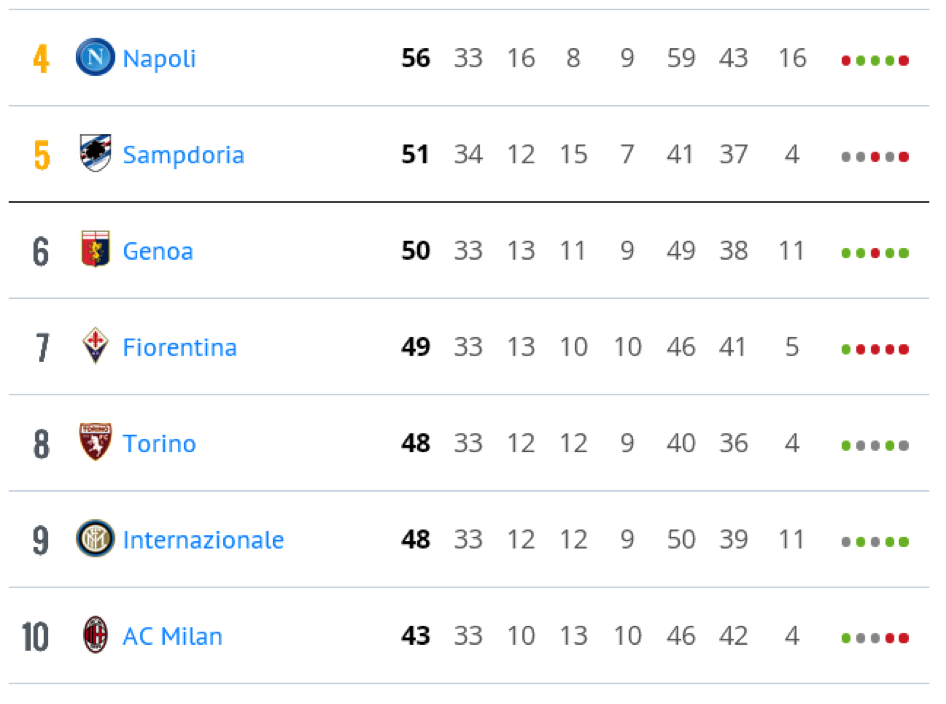Click Napoli's recent form dots

tap(875, 60)
